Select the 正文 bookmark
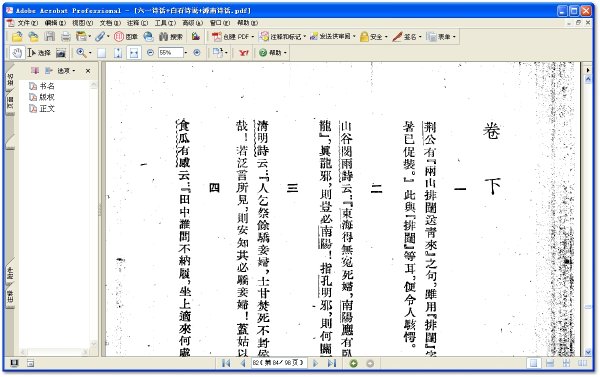This screenshot has width=600, height=377. tap(42, 109)
